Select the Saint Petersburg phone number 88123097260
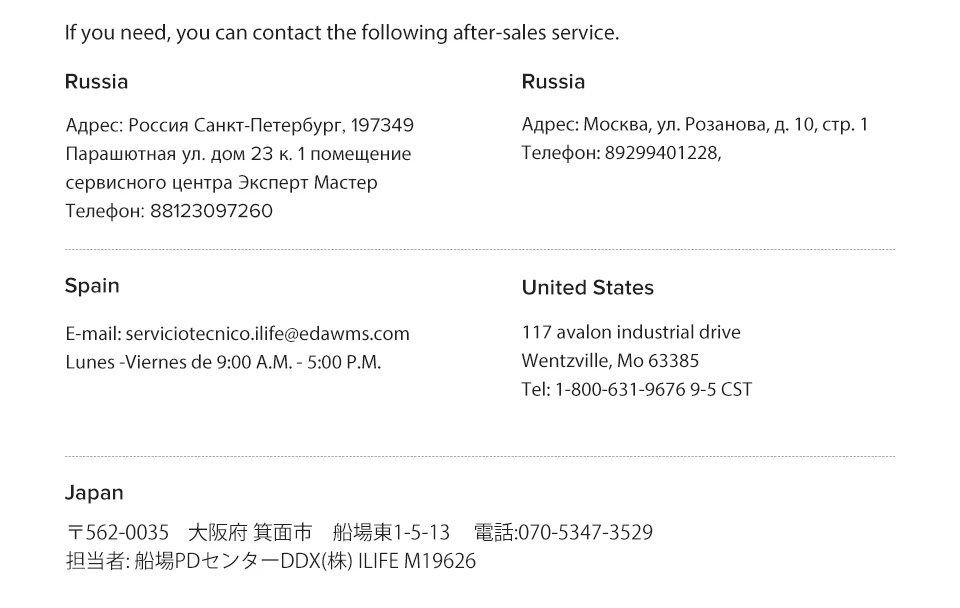 tap(211, 211)
